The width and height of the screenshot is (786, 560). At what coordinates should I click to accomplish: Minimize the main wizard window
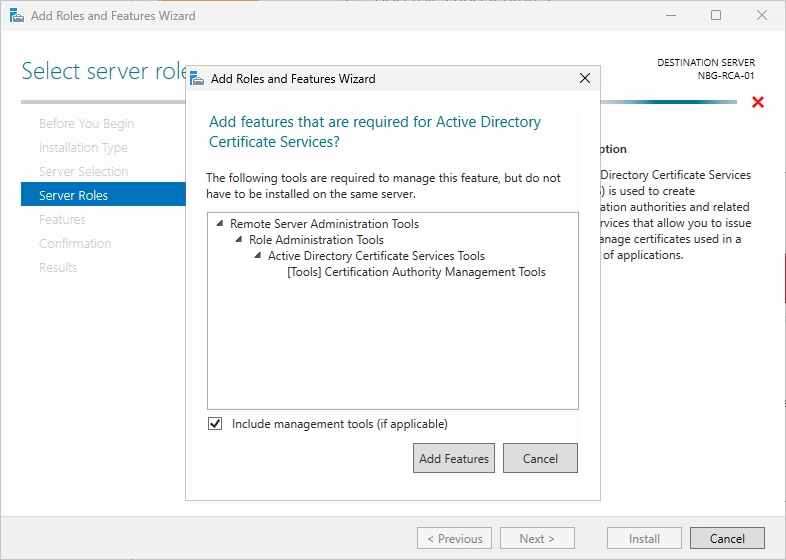671,16
